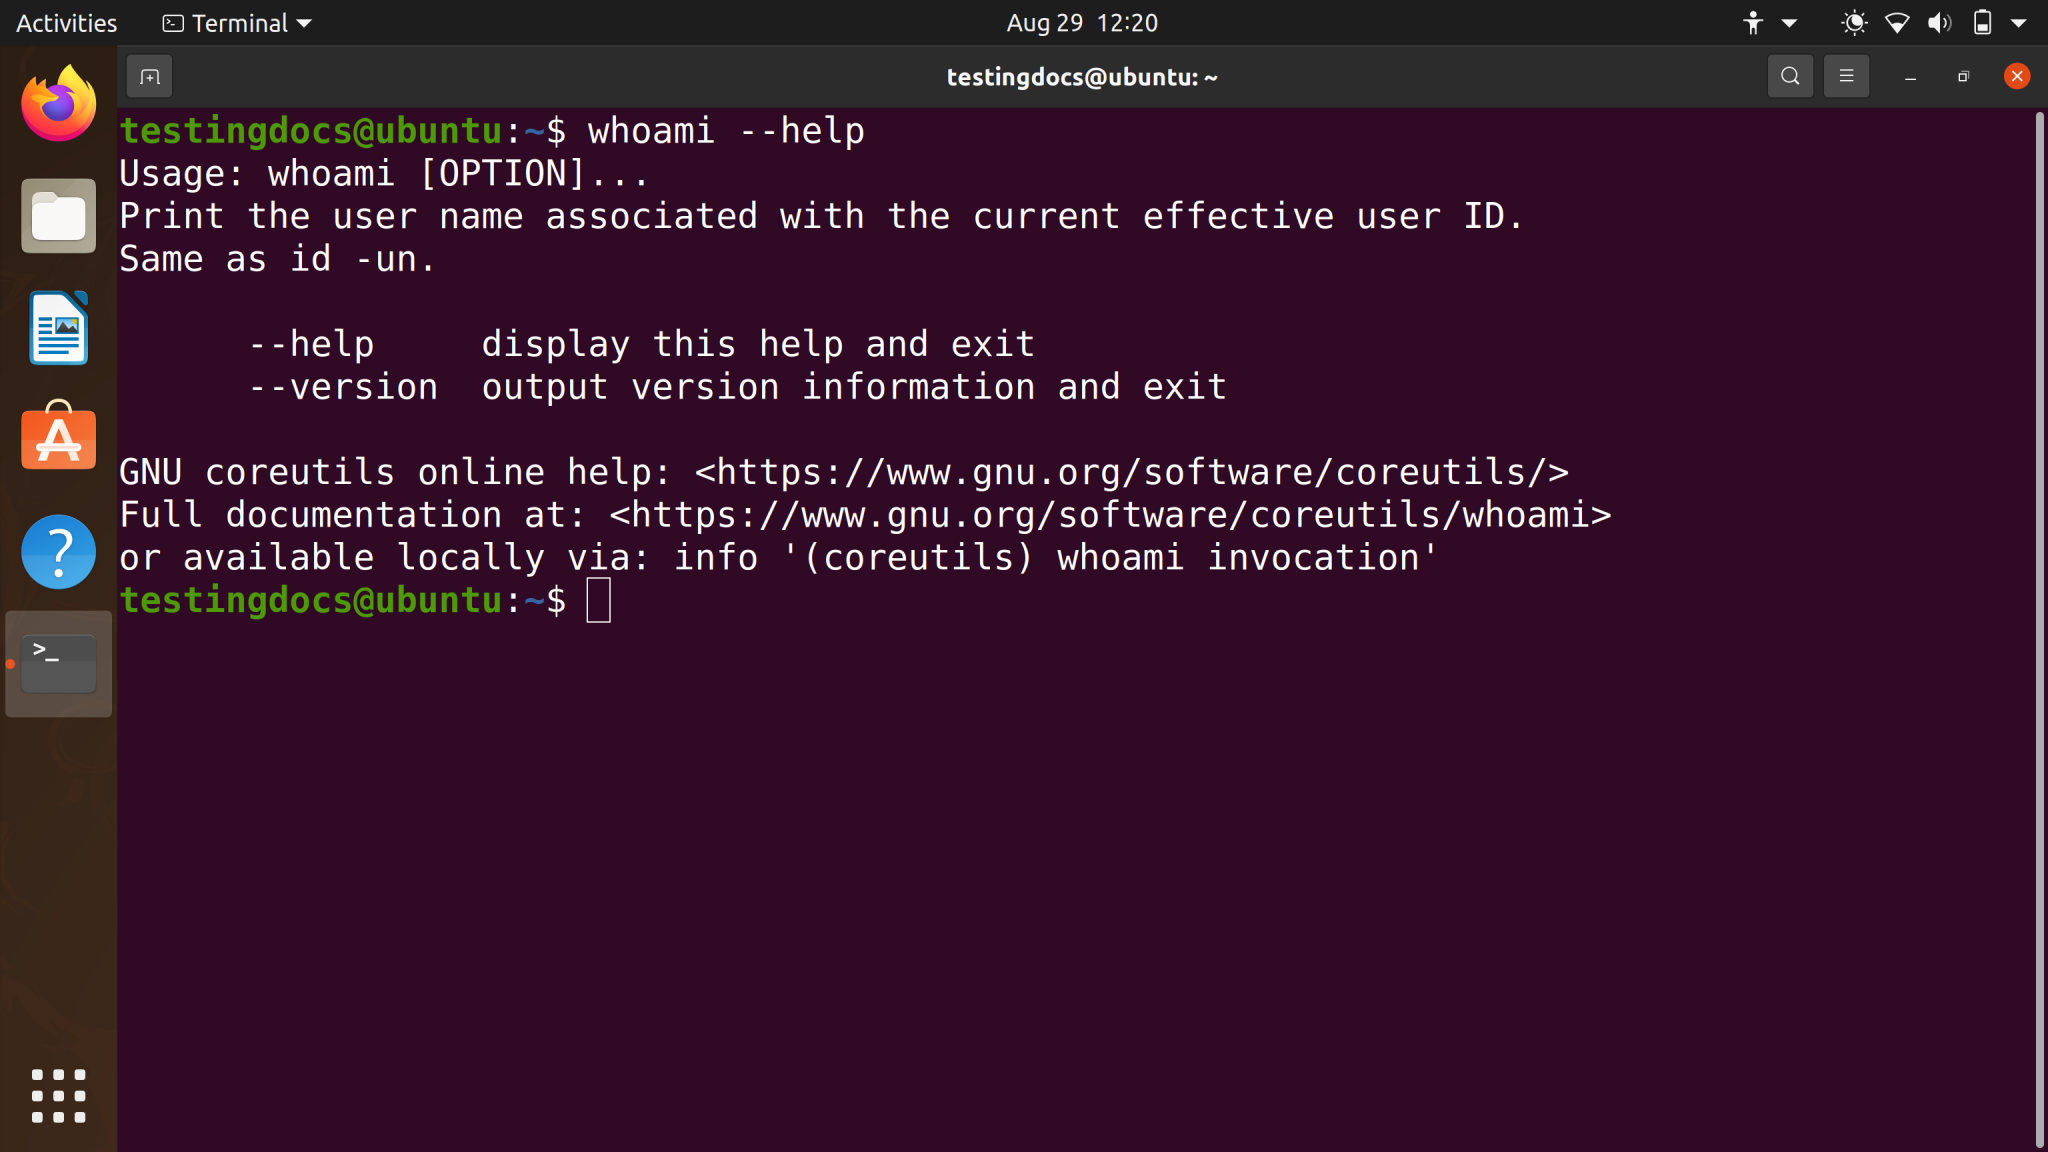Open the Help application from the dock

pyautogui.click(x=58, y=551)
